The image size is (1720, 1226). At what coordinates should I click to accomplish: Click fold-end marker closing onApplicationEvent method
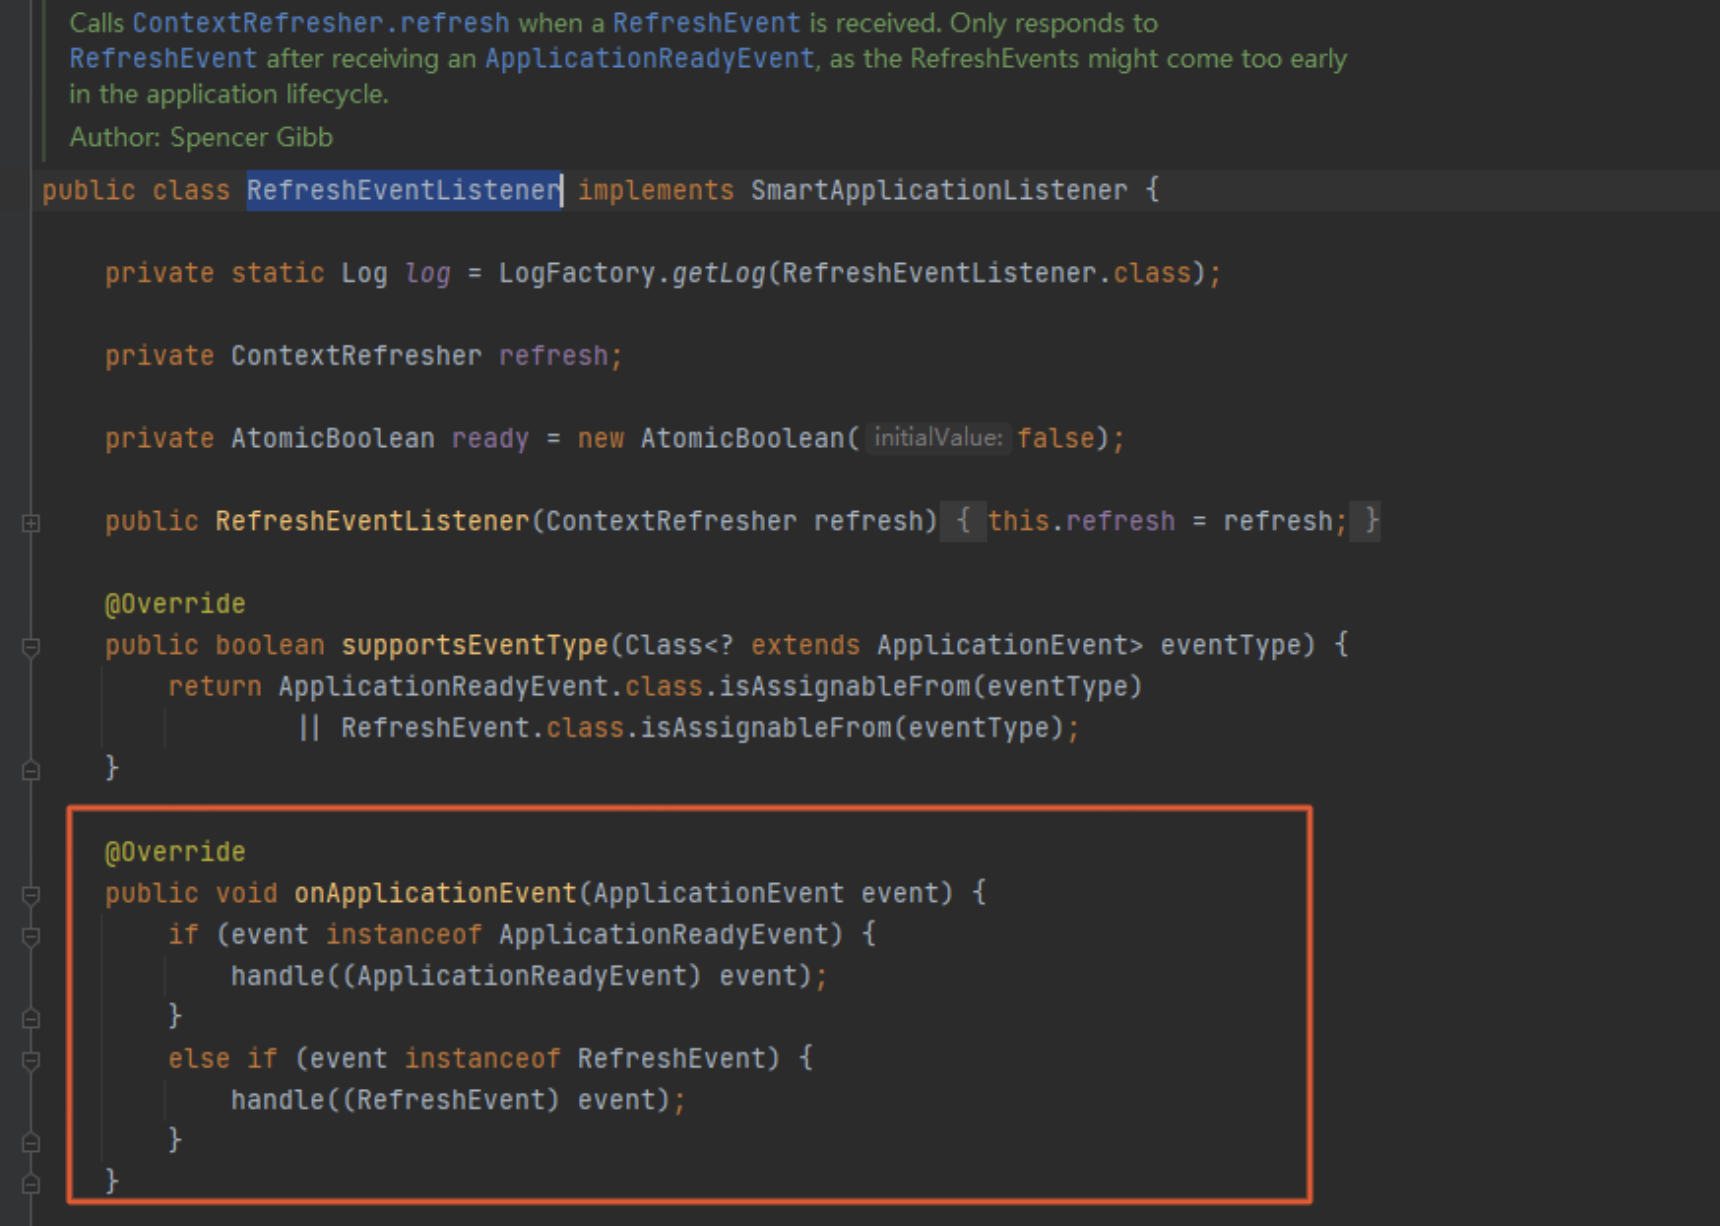[31, 1183]
